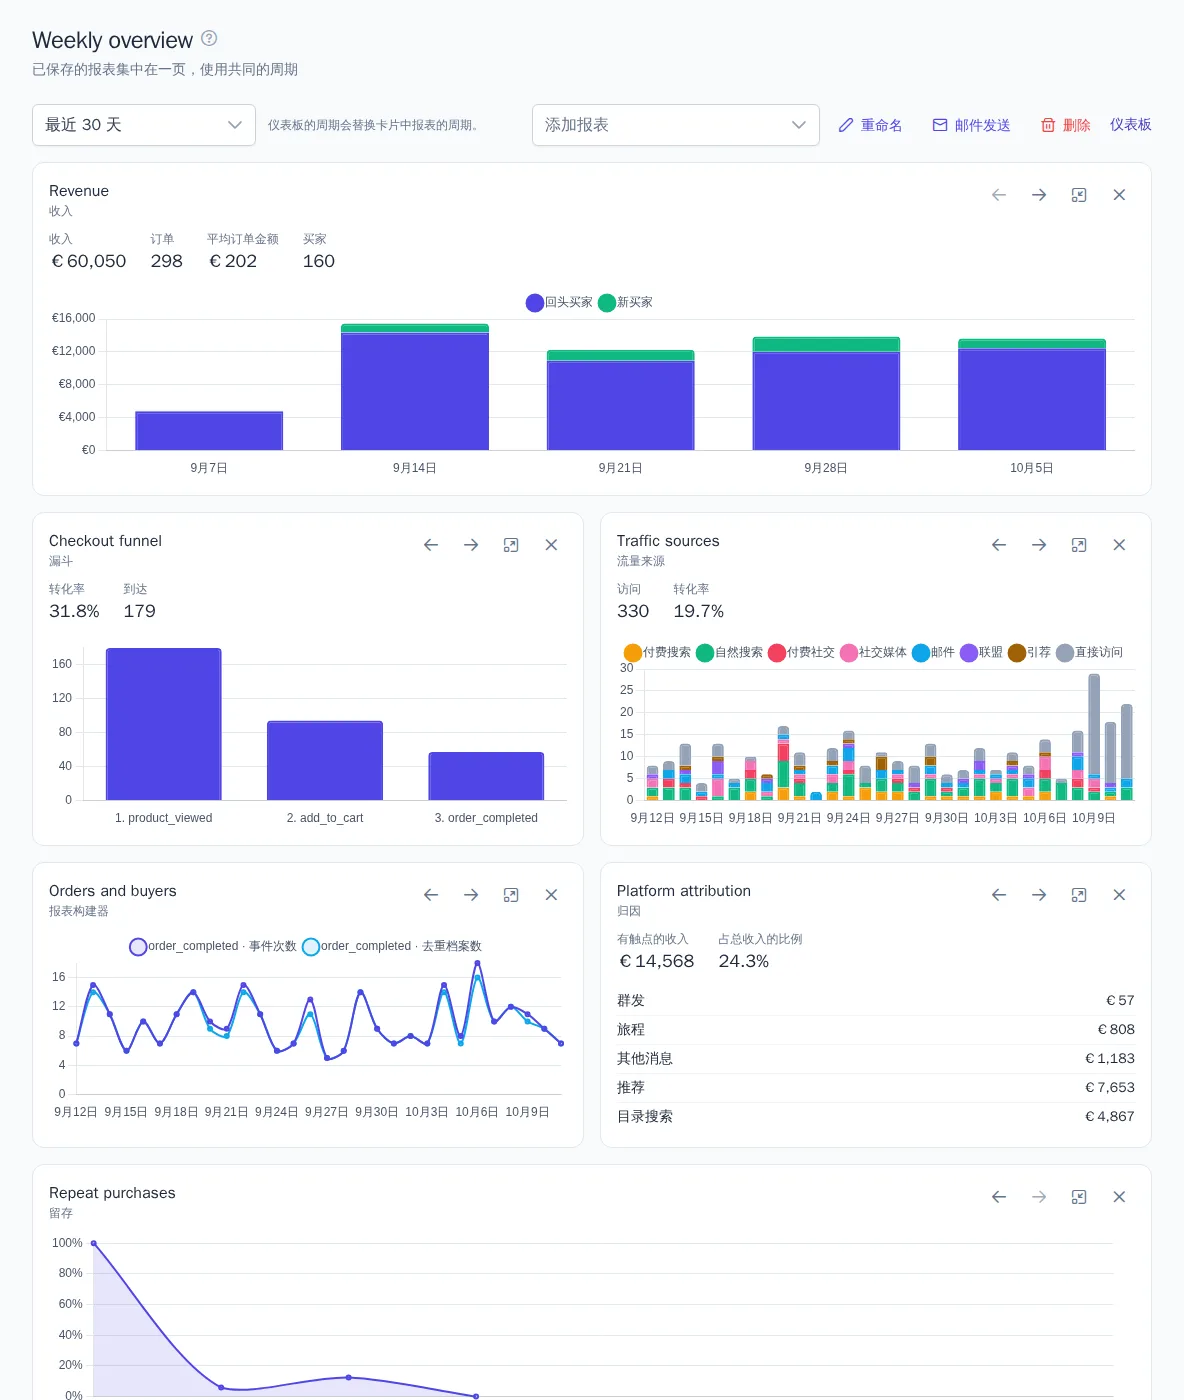Screen dimensions: 1184x1400
Task: Move the Traffic sources card left
Action: coord(999,545)
